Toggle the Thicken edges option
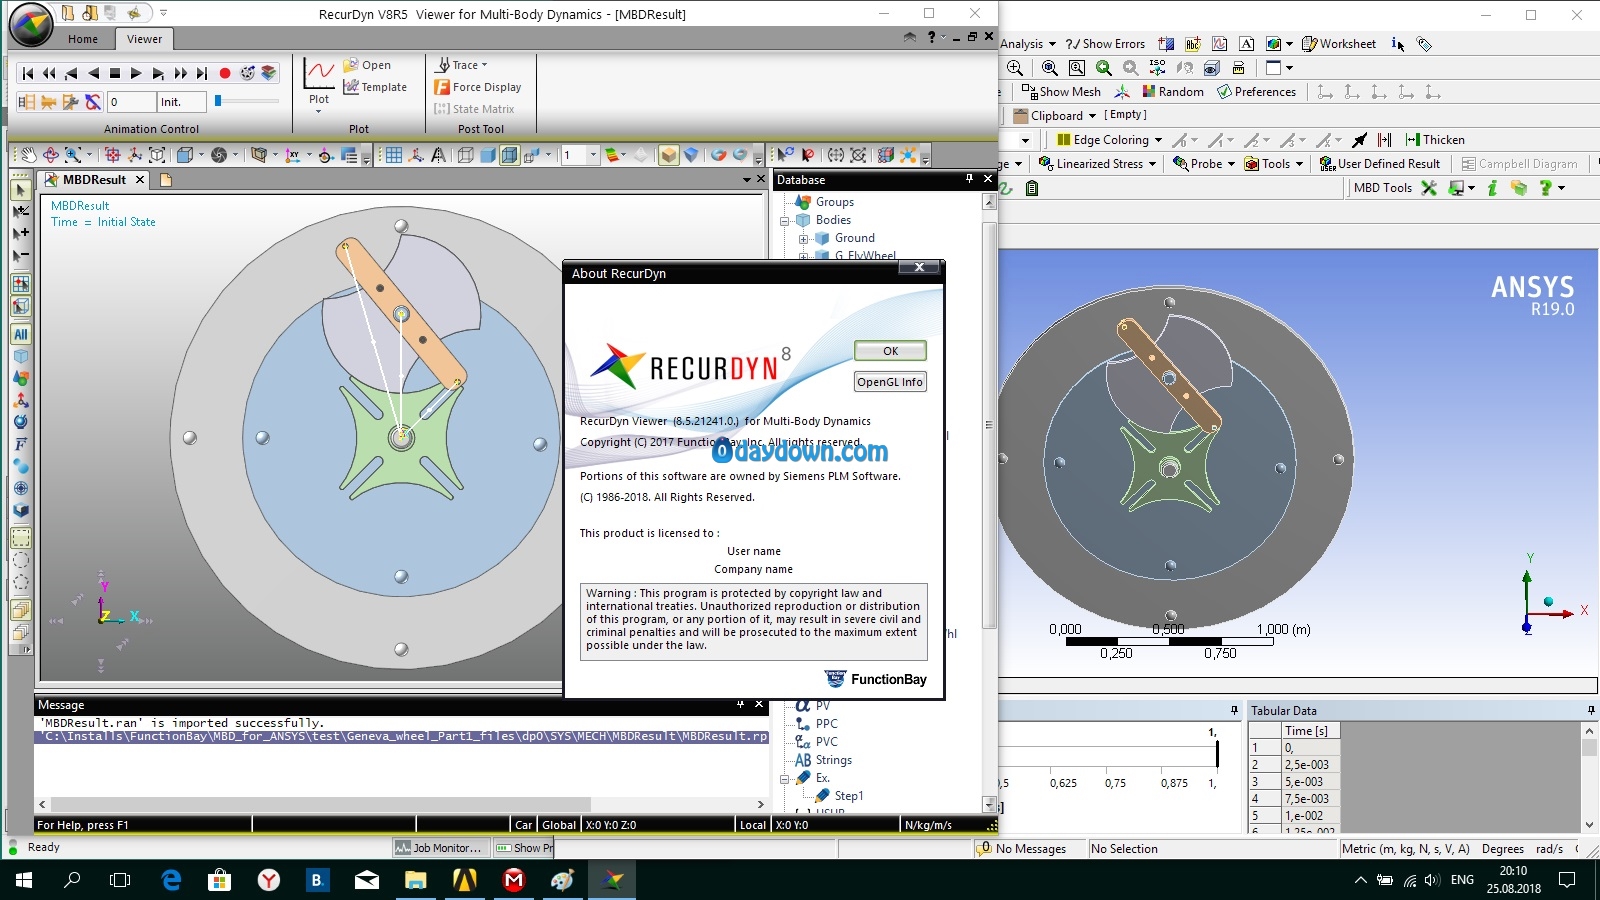The height and width of the screenshot is (900, 1600). pos(1435,140)
